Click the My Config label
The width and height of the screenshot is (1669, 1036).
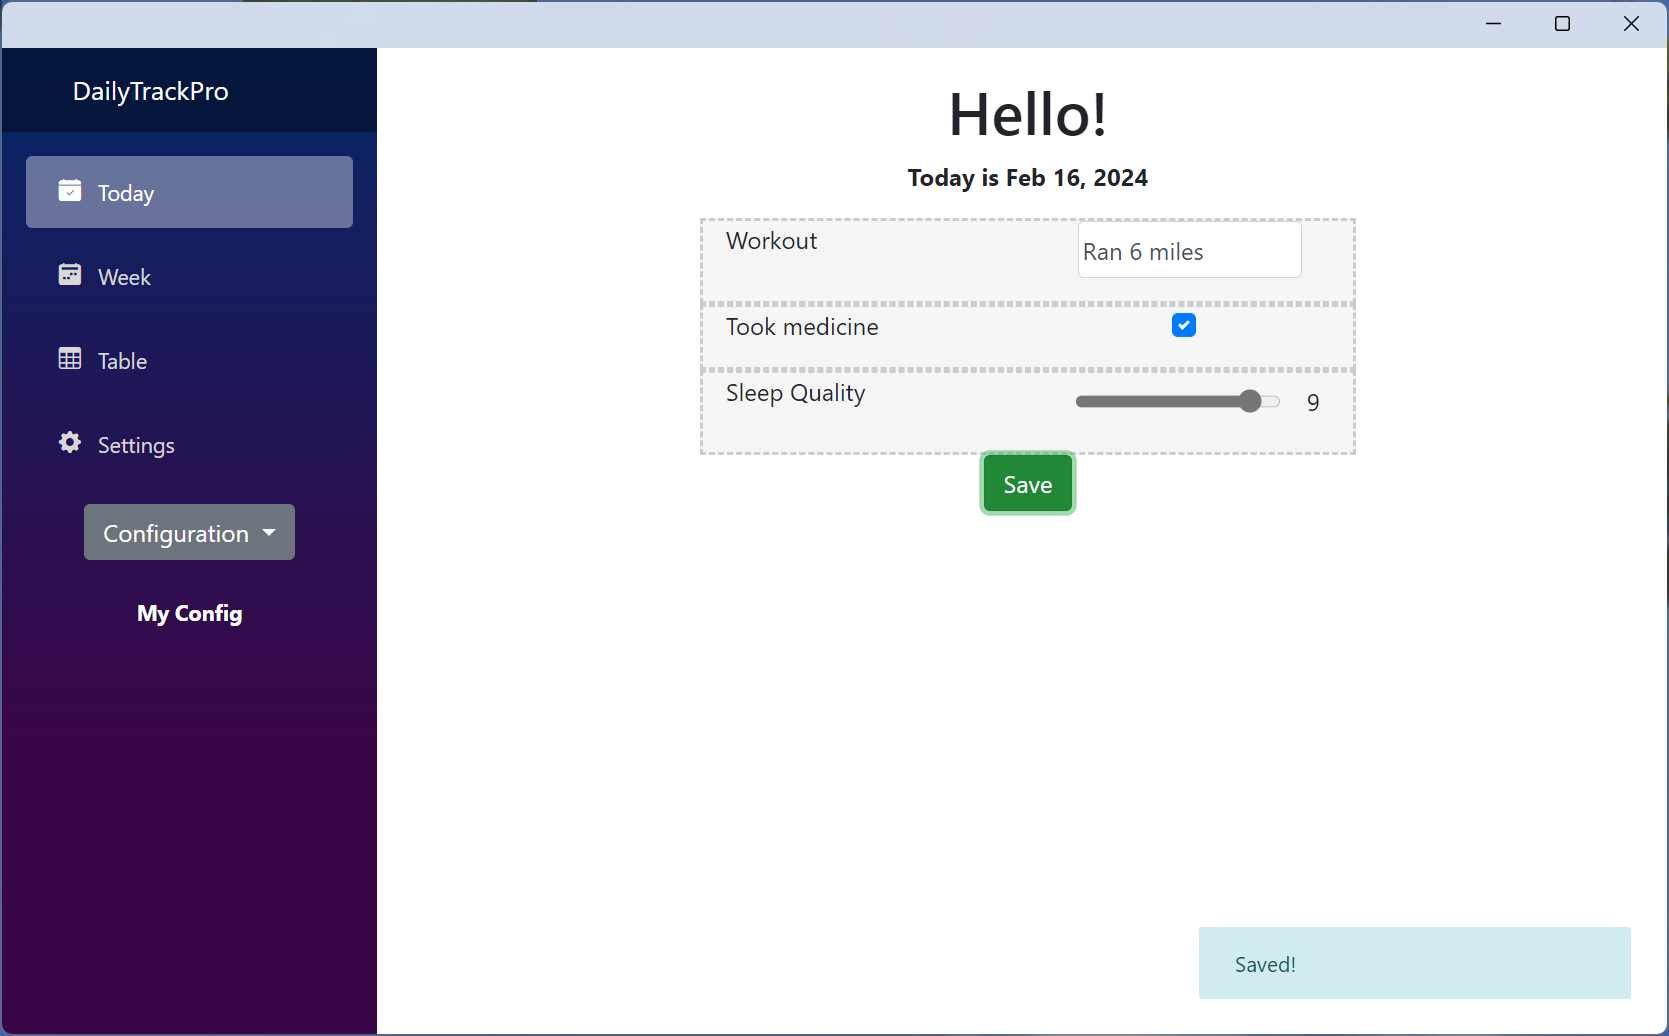pos(190,614)
